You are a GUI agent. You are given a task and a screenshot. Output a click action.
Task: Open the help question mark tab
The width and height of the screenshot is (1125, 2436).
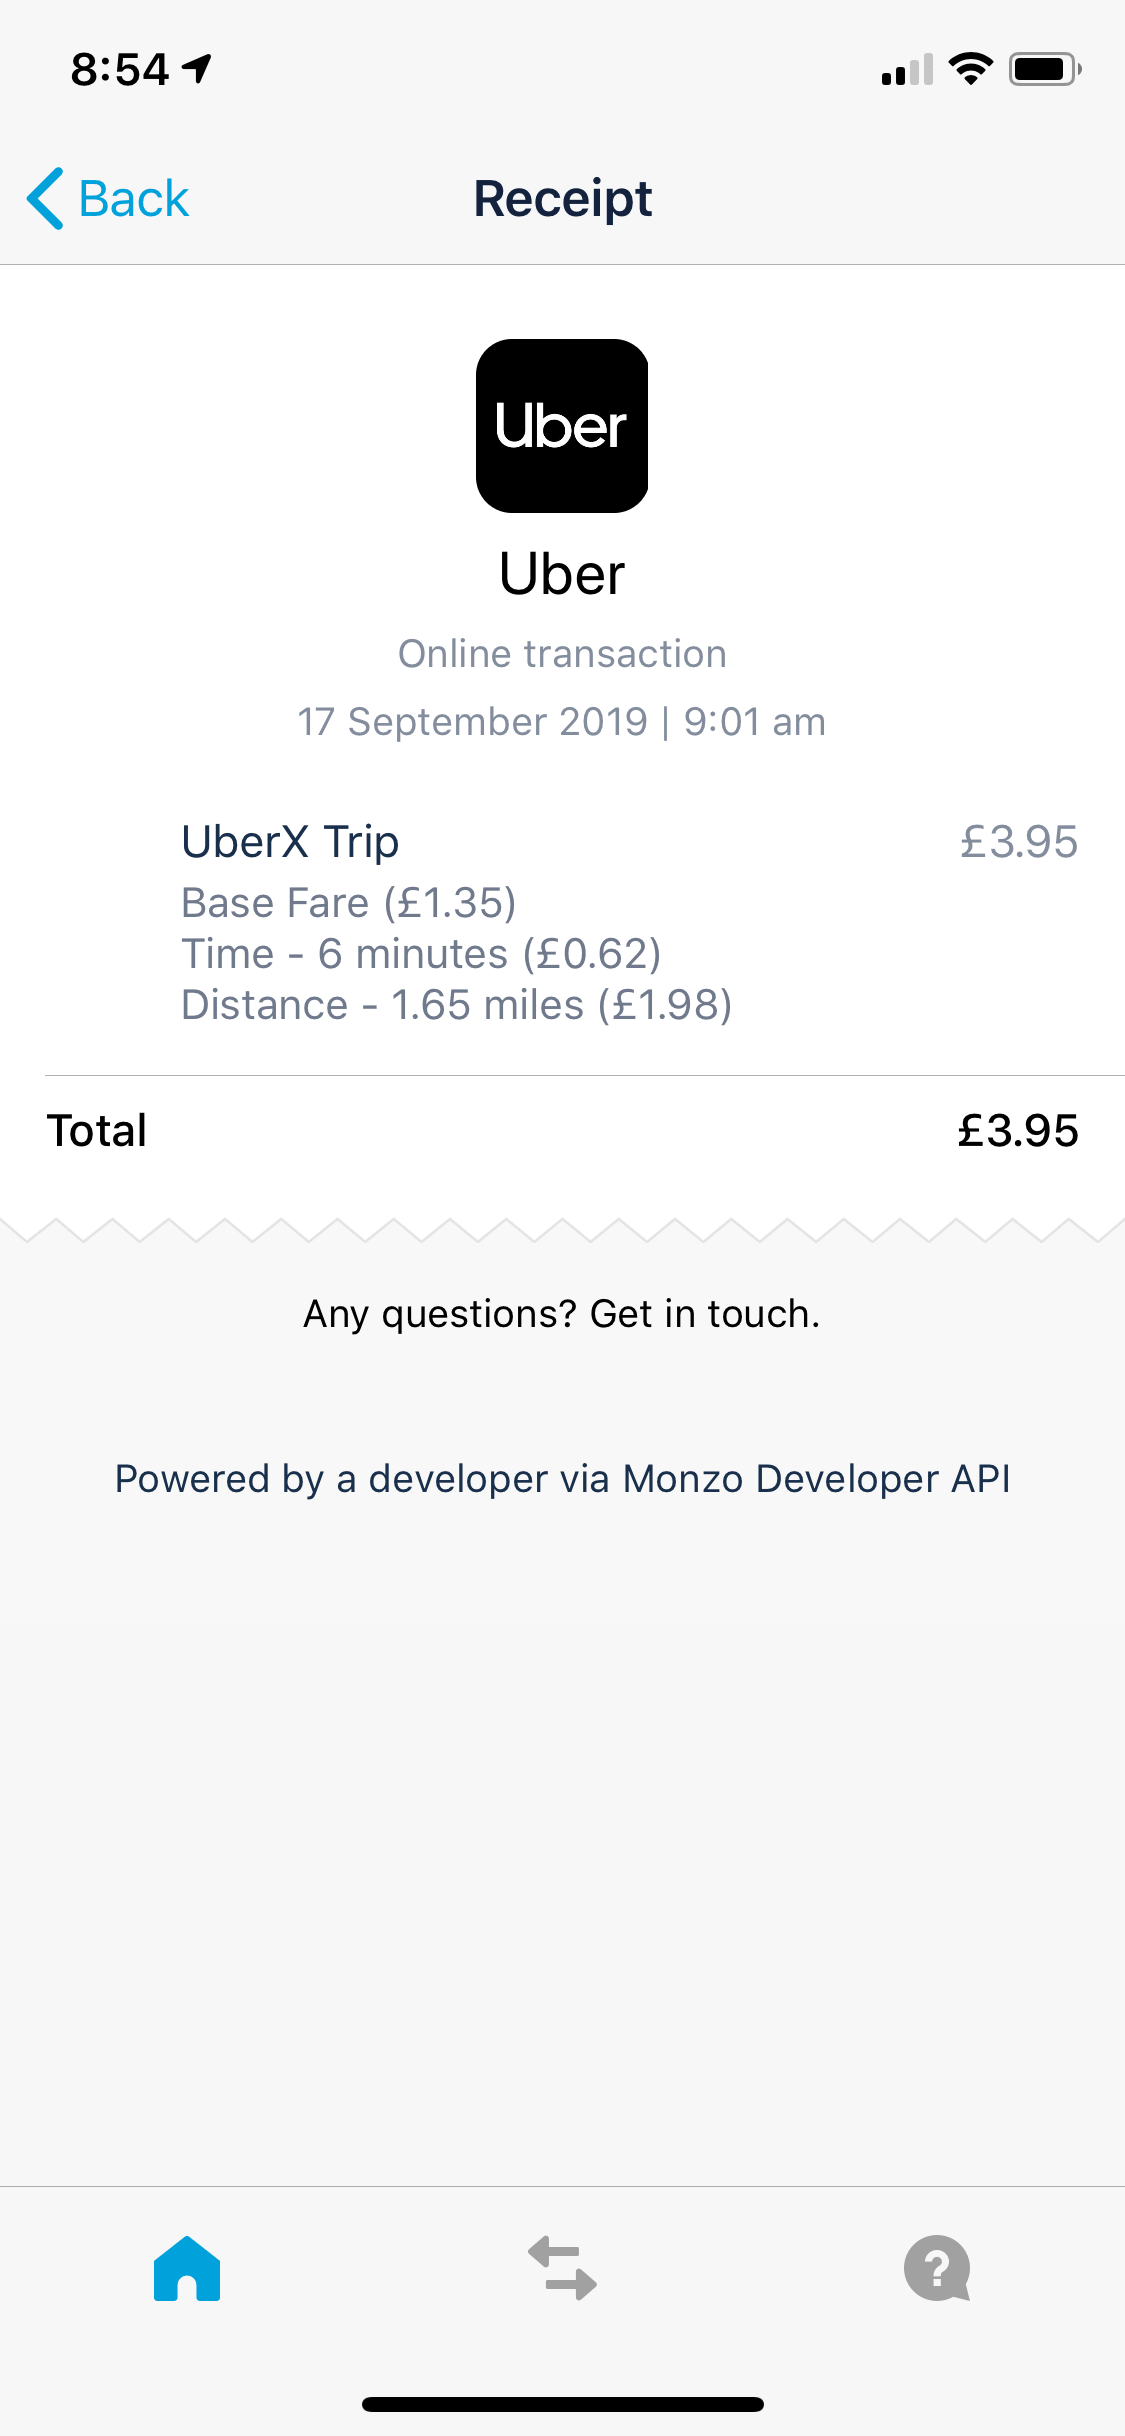[x=937, y=2269]
